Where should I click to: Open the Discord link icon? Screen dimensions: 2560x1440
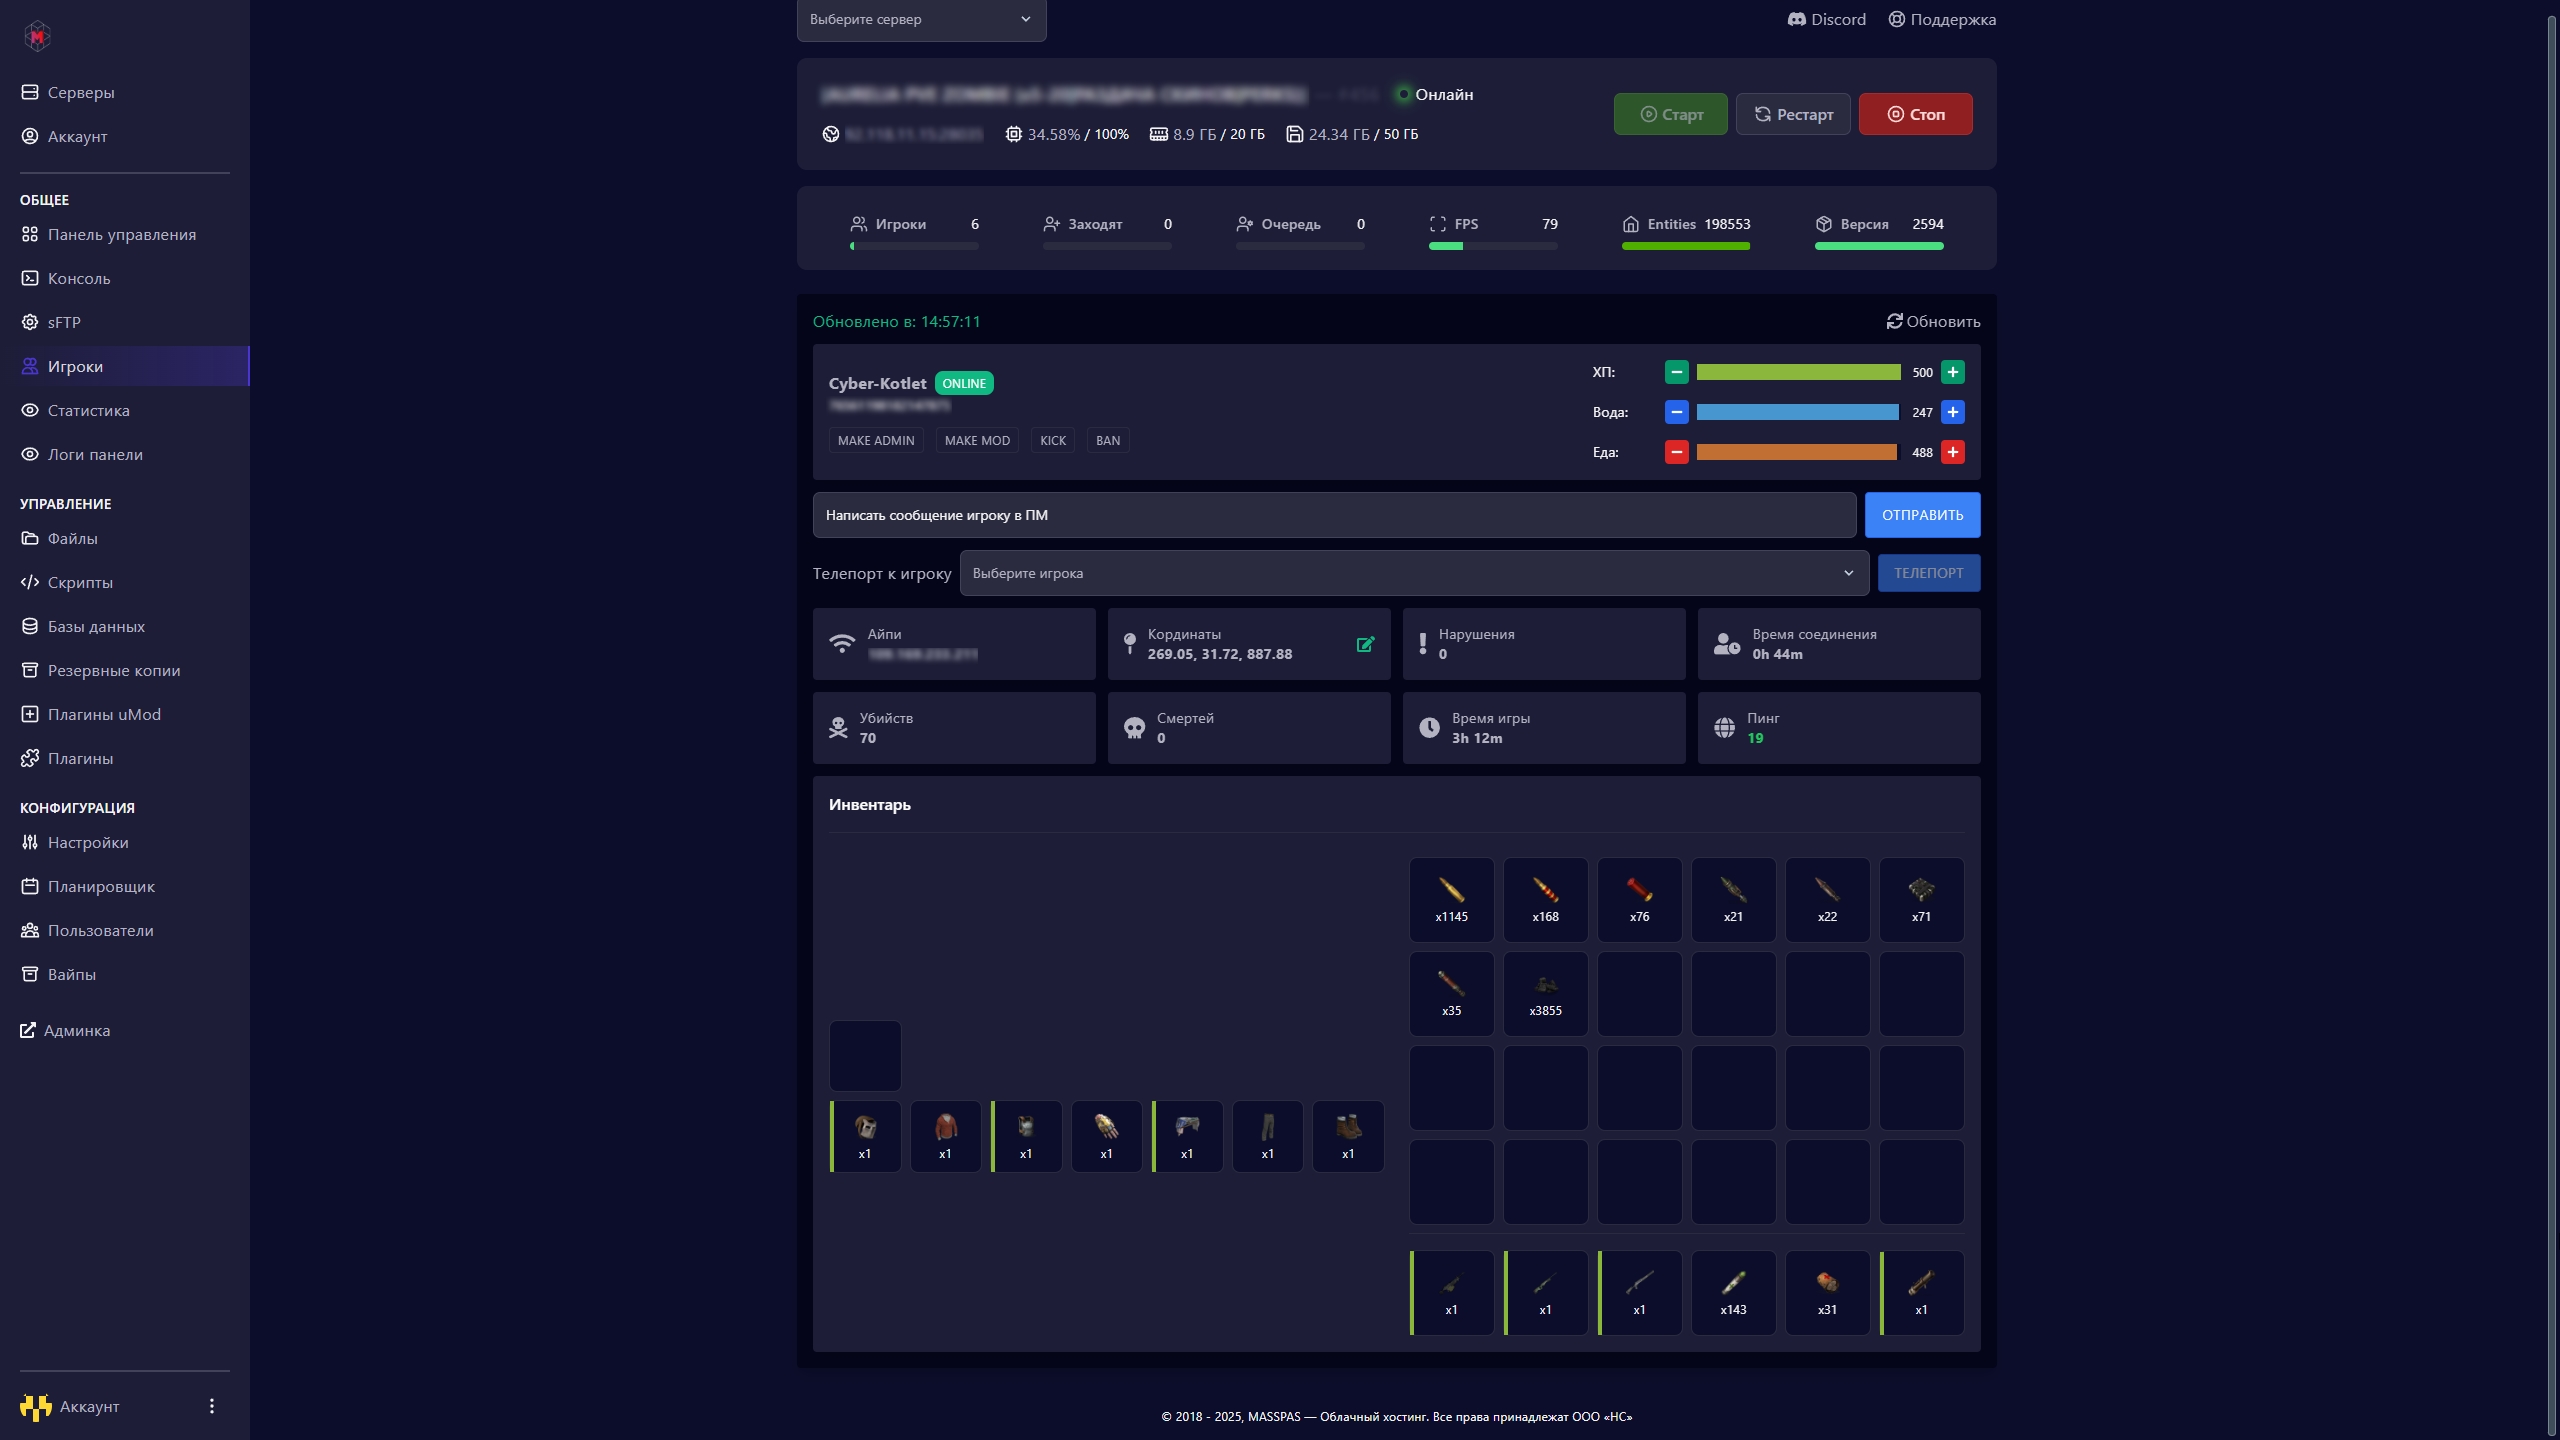(x=1796, y=19)
